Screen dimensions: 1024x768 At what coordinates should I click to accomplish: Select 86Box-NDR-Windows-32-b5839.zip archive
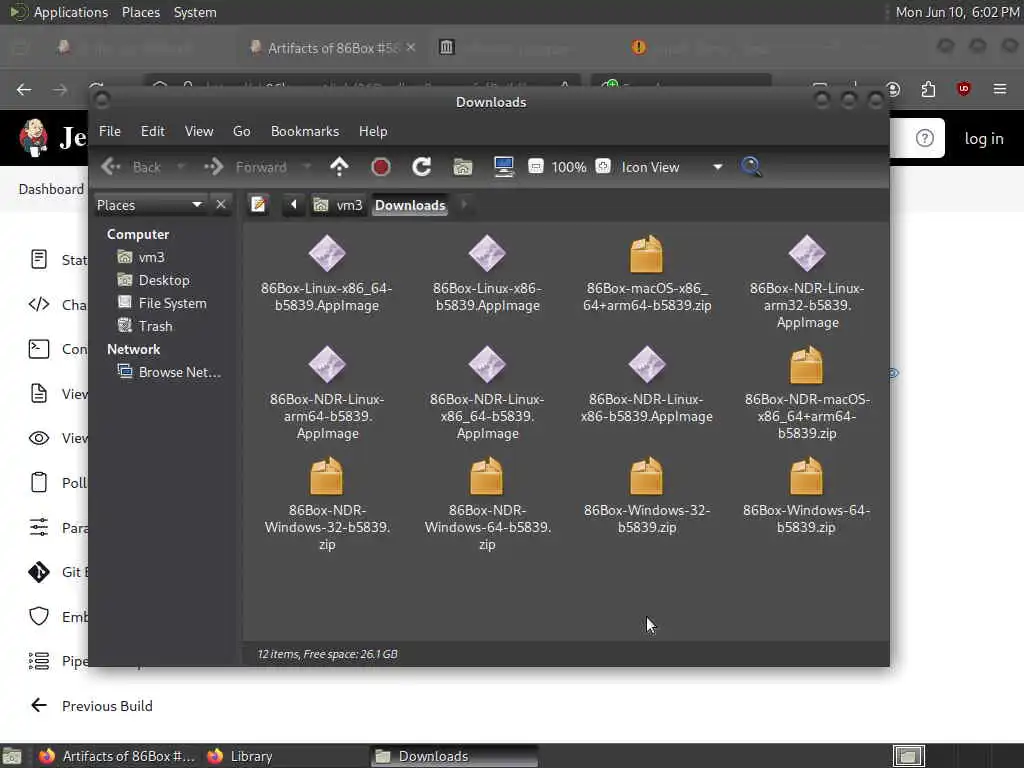pyautogui.click(x=327, y=504)
